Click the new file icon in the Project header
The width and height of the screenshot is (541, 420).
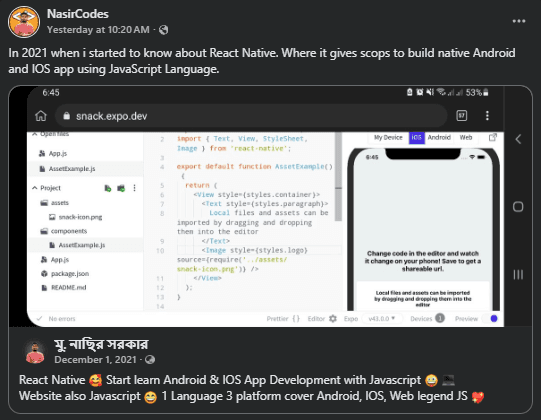[x=108, y=188]
